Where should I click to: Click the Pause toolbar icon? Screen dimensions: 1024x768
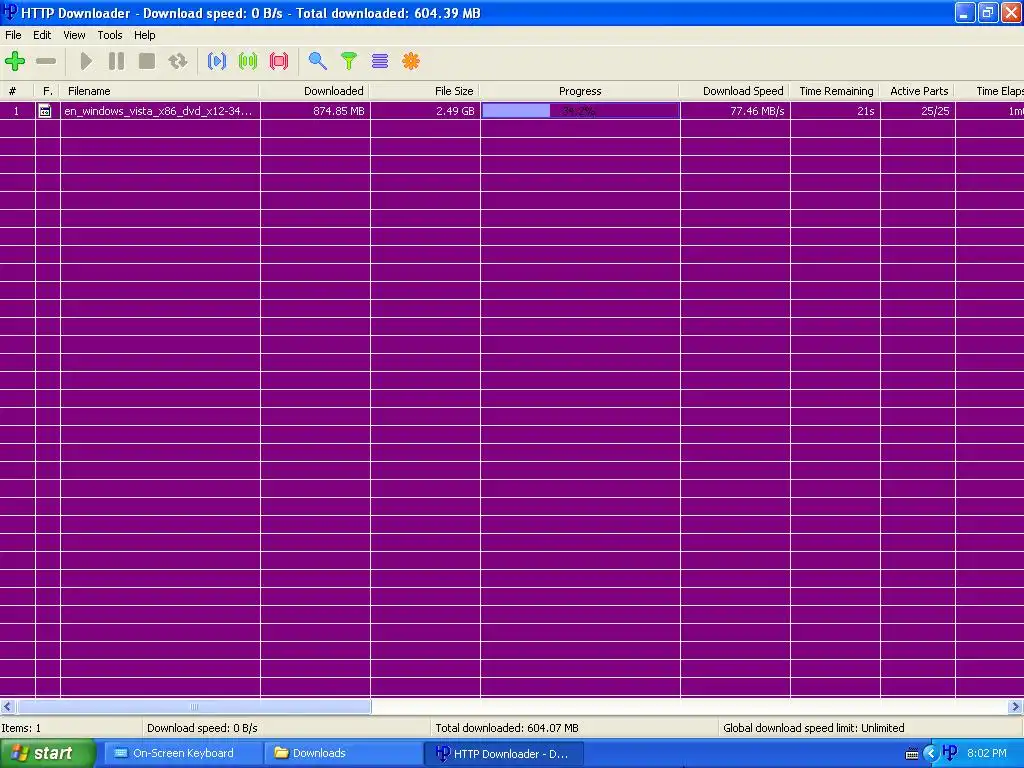[116, 61]
